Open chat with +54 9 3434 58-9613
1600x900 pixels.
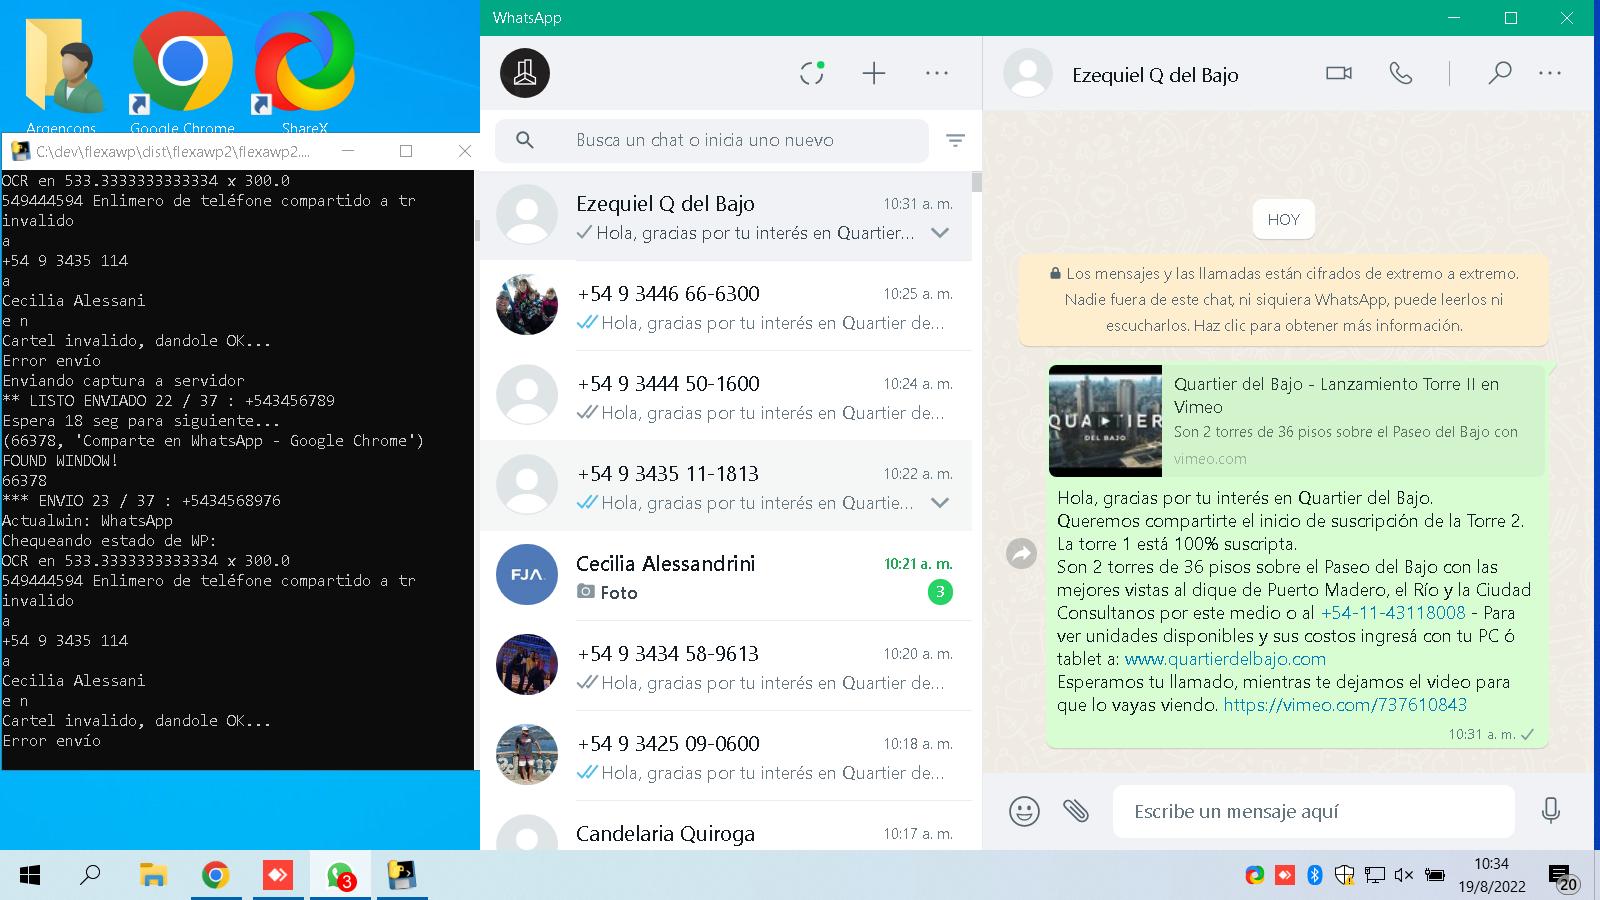tap(725, 666)
